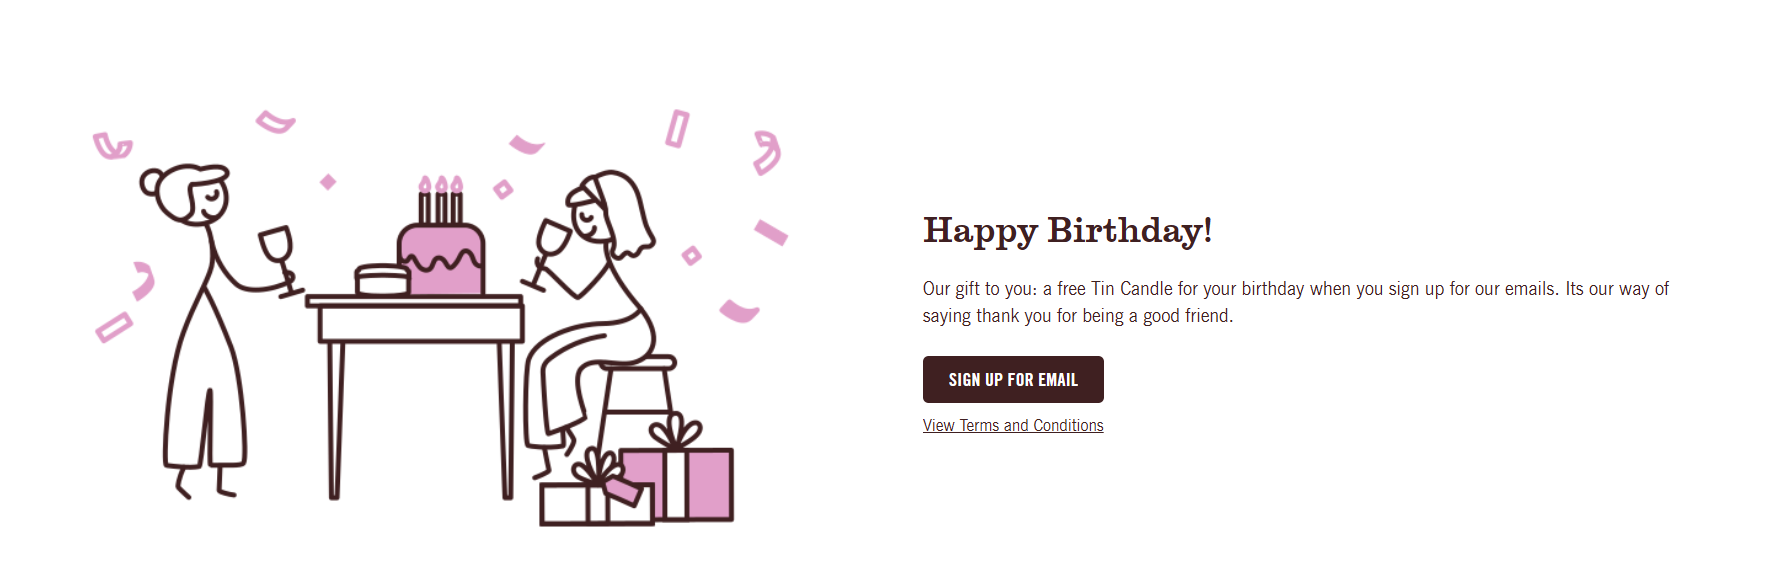Click the curled confetti in top-left corner
1775x586 pixels.
(x=112, y=147)
